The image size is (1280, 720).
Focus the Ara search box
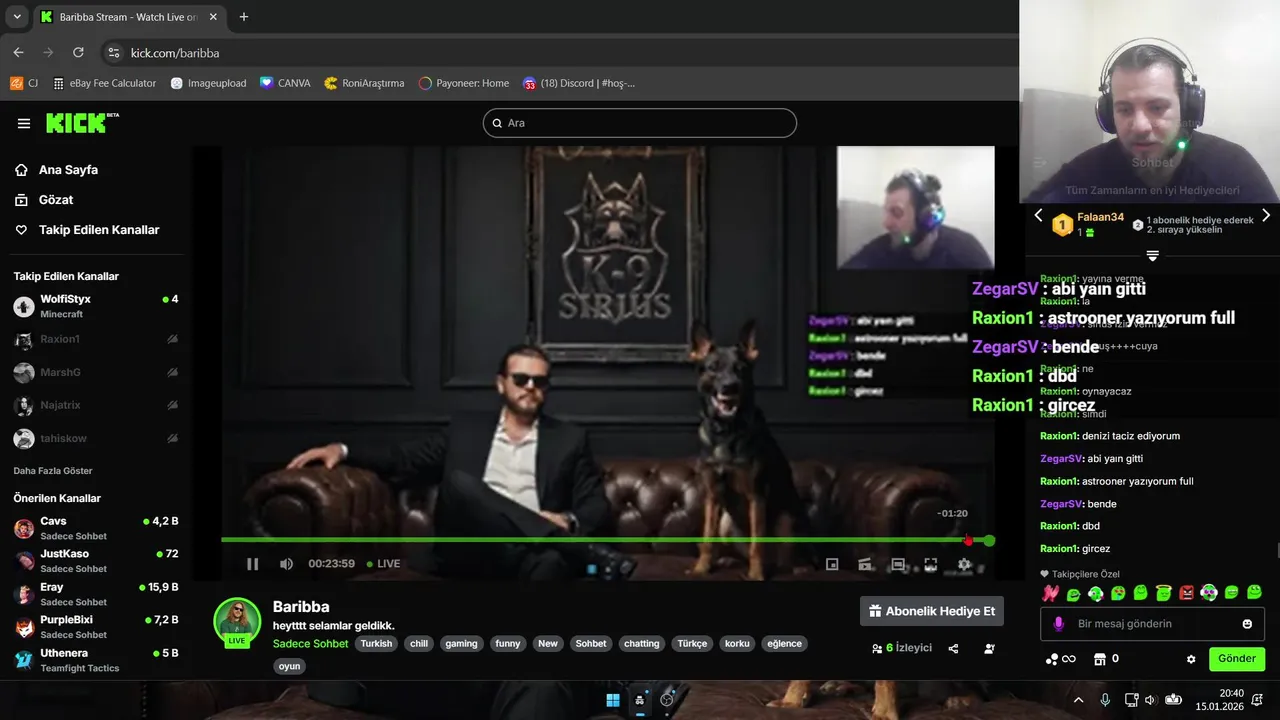[x=640, y=123]
